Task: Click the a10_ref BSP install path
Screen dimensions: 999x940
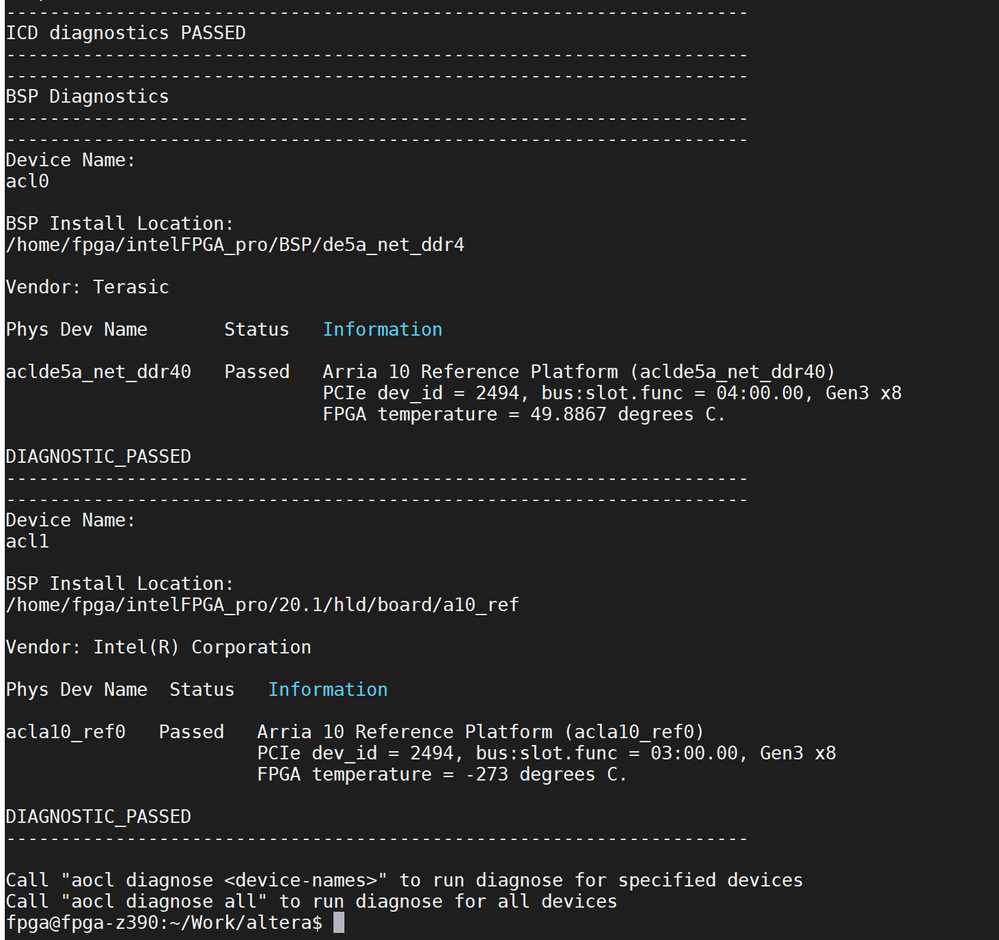Action: coord(262,604)
